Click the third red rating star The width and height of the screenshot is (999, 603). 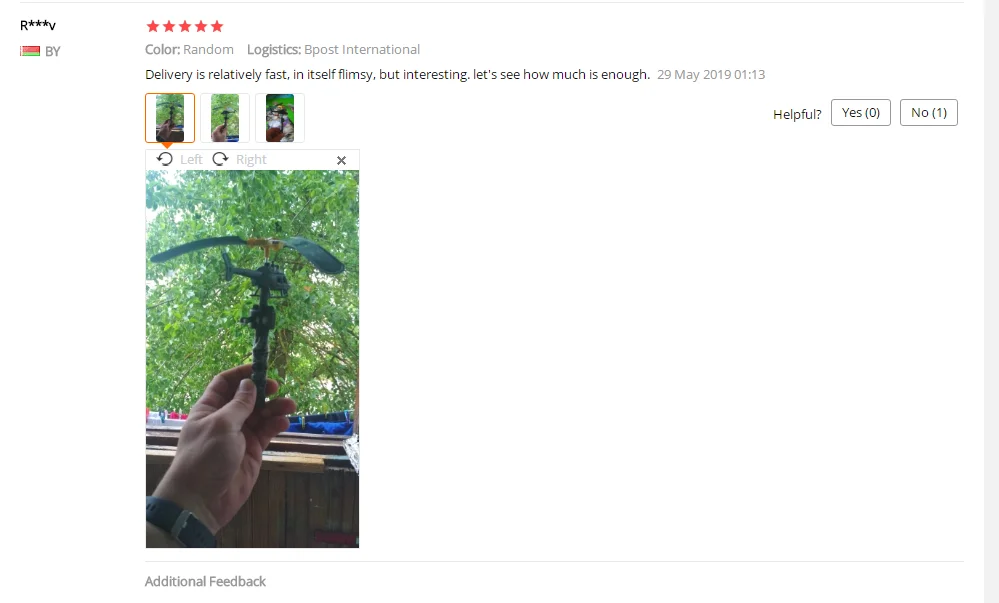point(185,26)
